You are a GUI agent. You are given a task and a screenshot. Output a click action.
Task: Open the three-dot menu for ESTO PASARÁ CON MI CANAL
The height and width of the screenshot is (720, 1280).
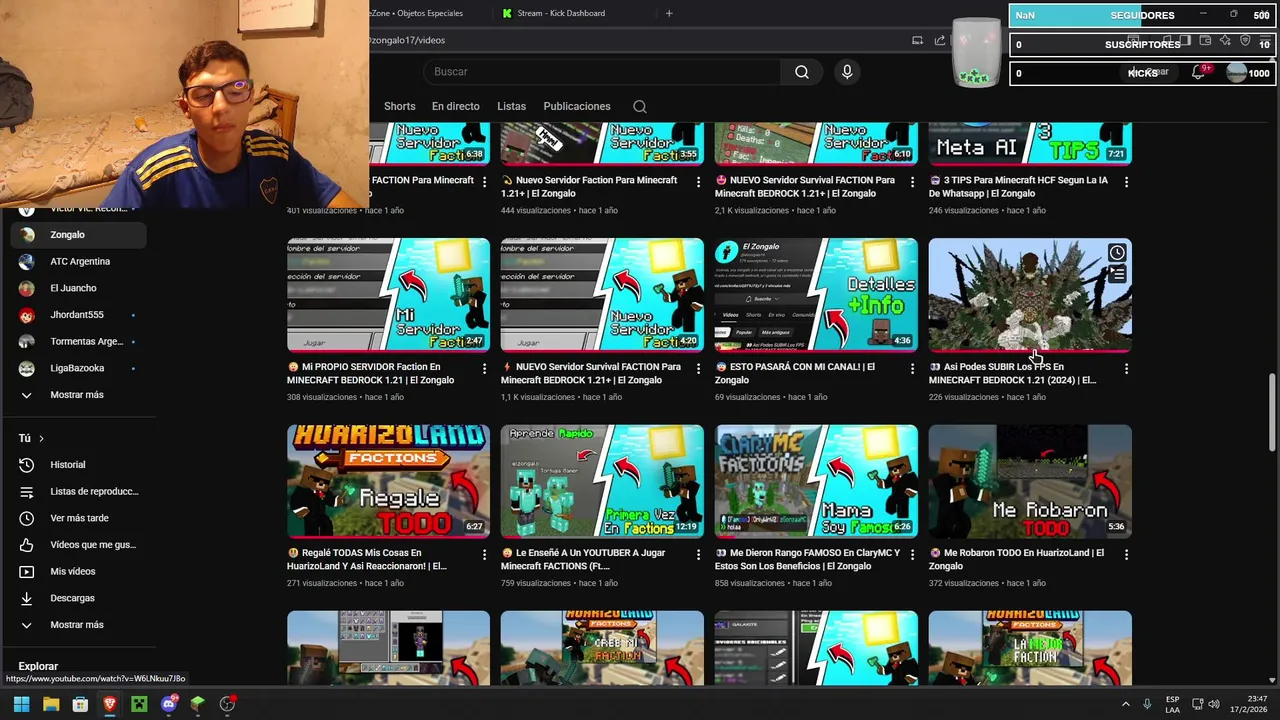point(912,368)
